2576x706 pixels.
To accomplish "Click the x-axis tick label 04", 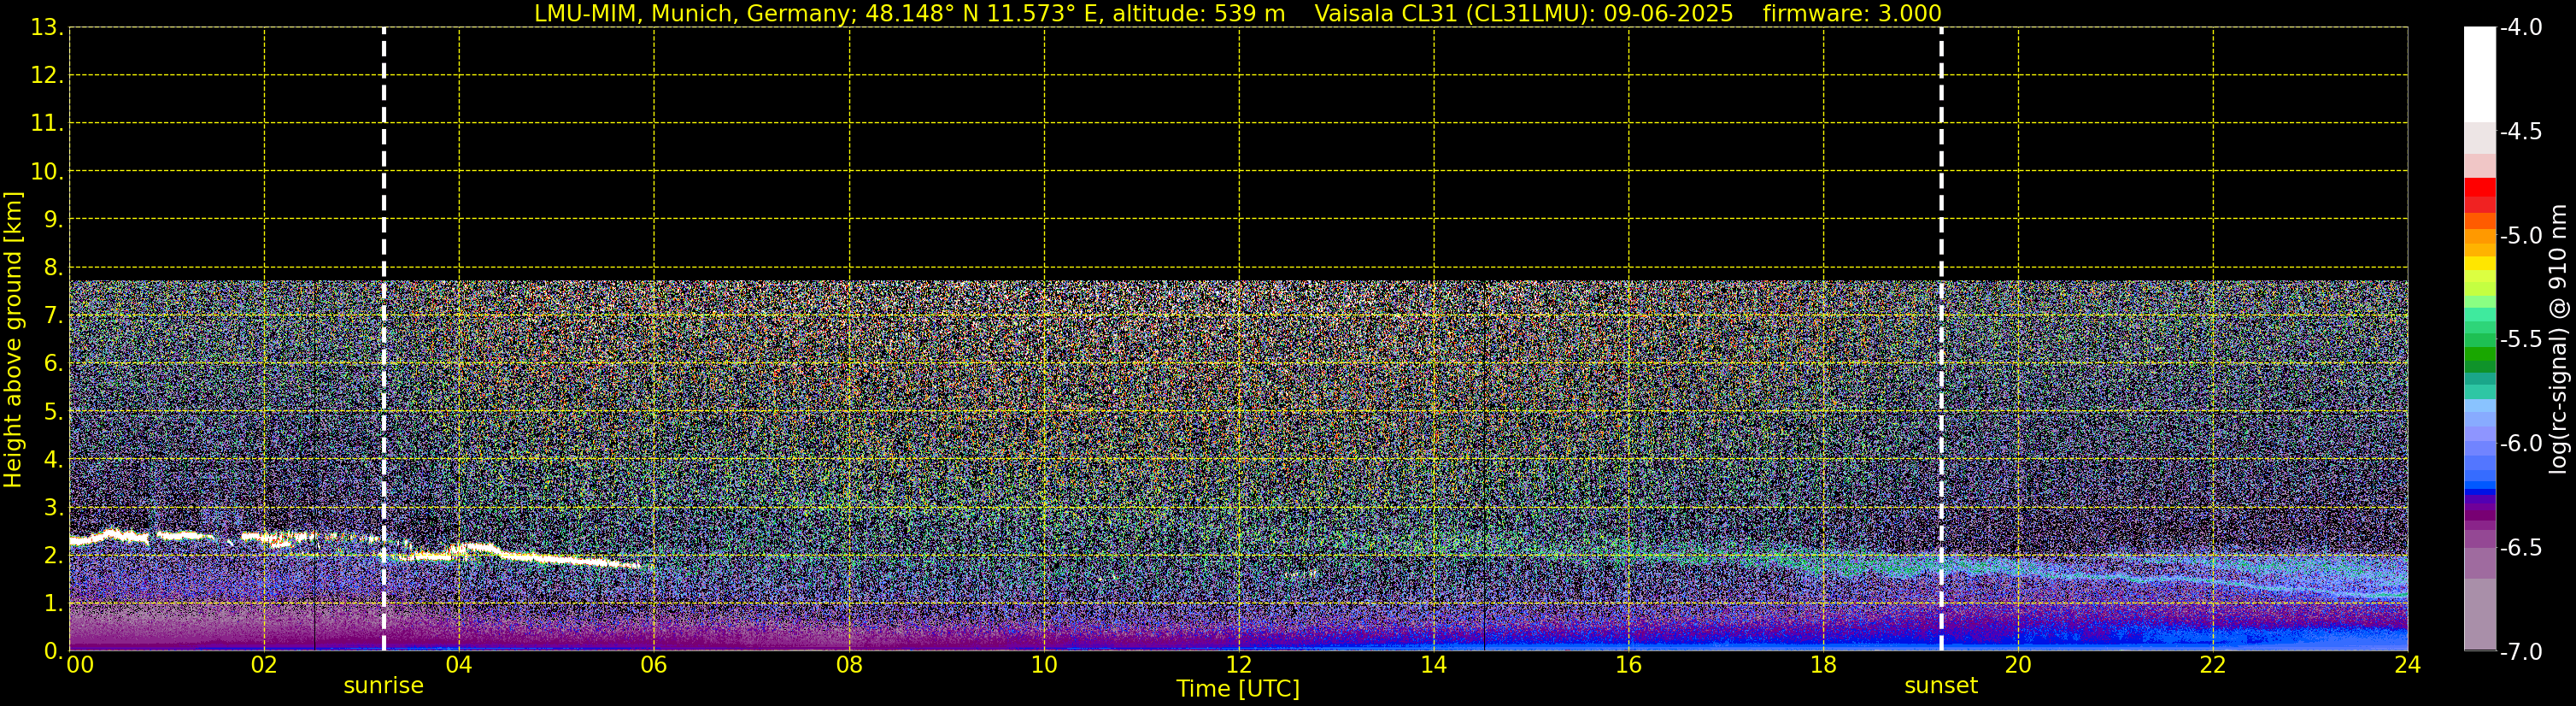I will click(x=459, y=665).
